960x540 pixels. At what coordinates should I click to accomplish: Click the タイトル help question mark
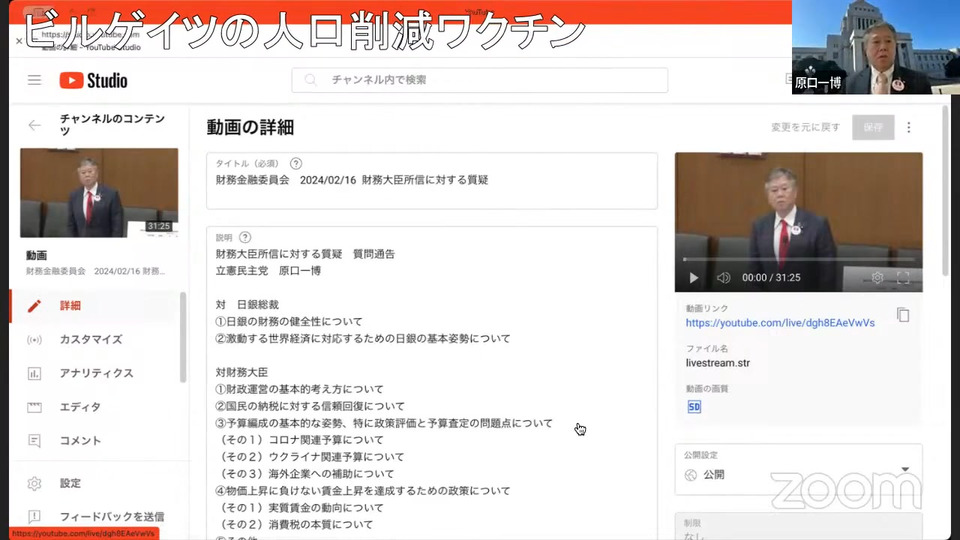tap(296, 163)
